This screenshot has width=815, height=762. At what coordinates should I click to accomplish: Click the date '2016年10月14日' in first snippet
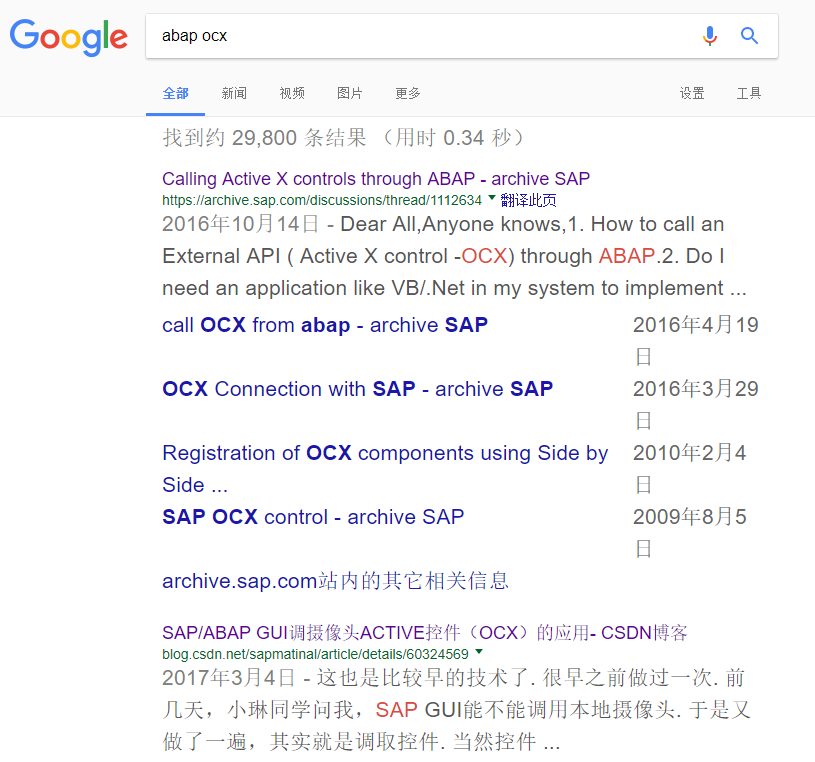[241, 224]
